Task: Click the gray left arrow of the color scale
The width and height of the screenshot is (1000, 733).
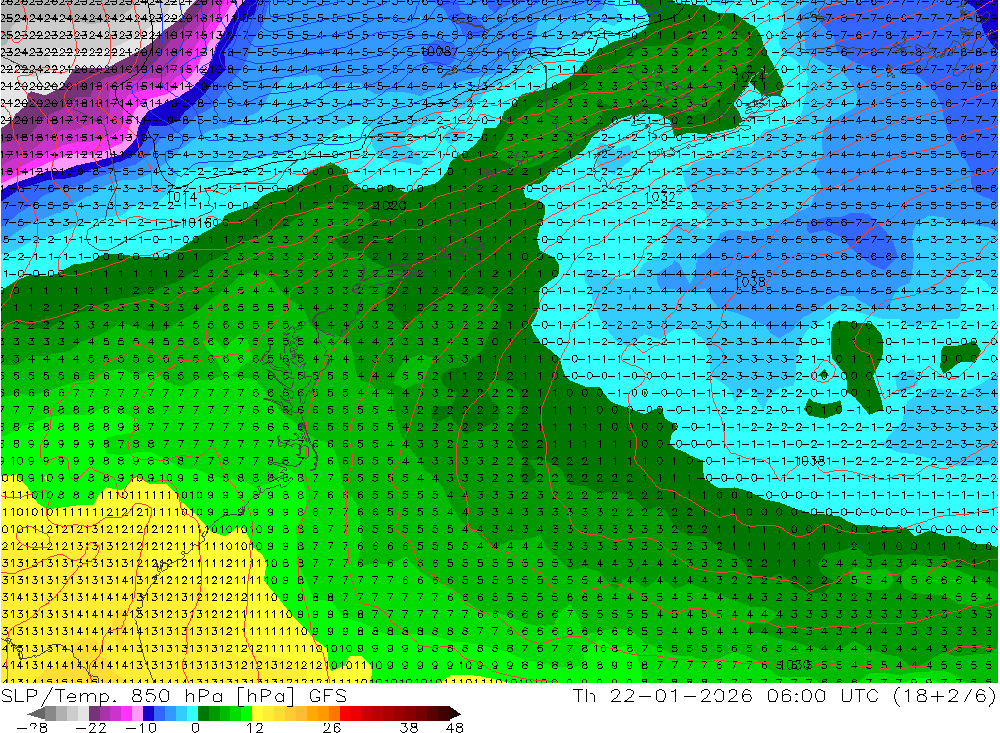Action: [x=36, y=714]
